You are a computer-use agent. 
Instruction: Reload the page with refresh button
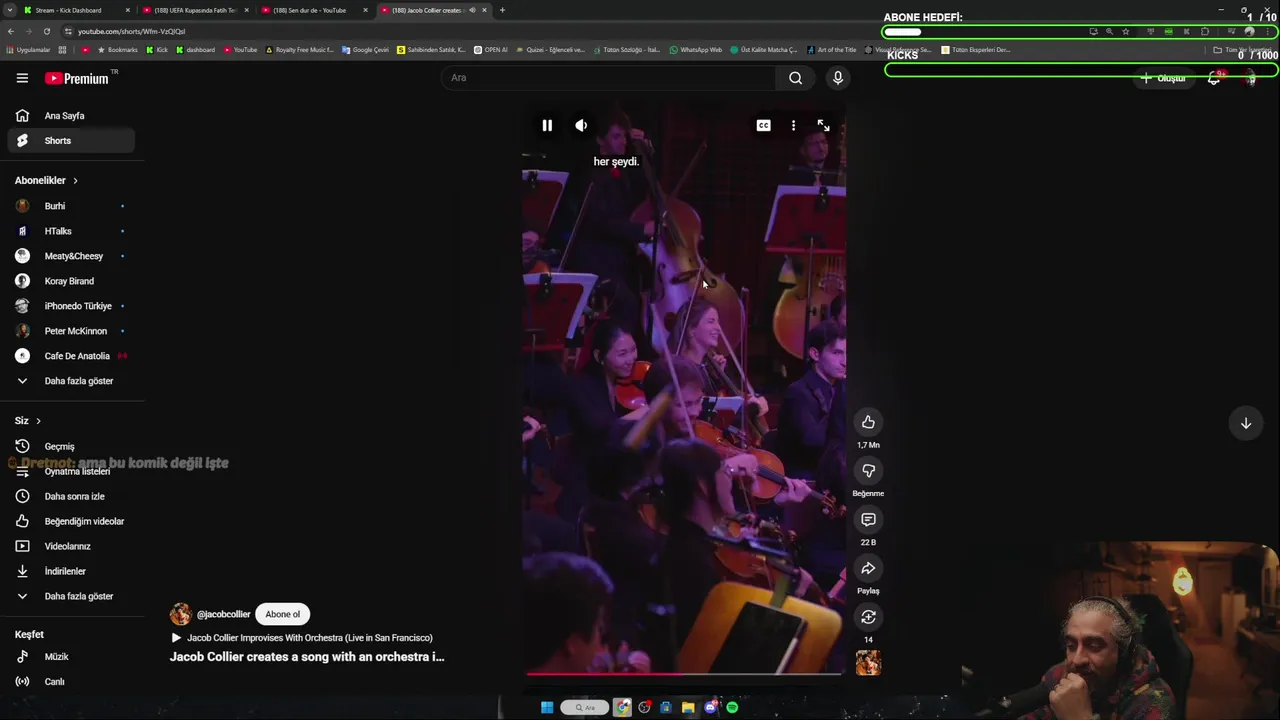46,31
